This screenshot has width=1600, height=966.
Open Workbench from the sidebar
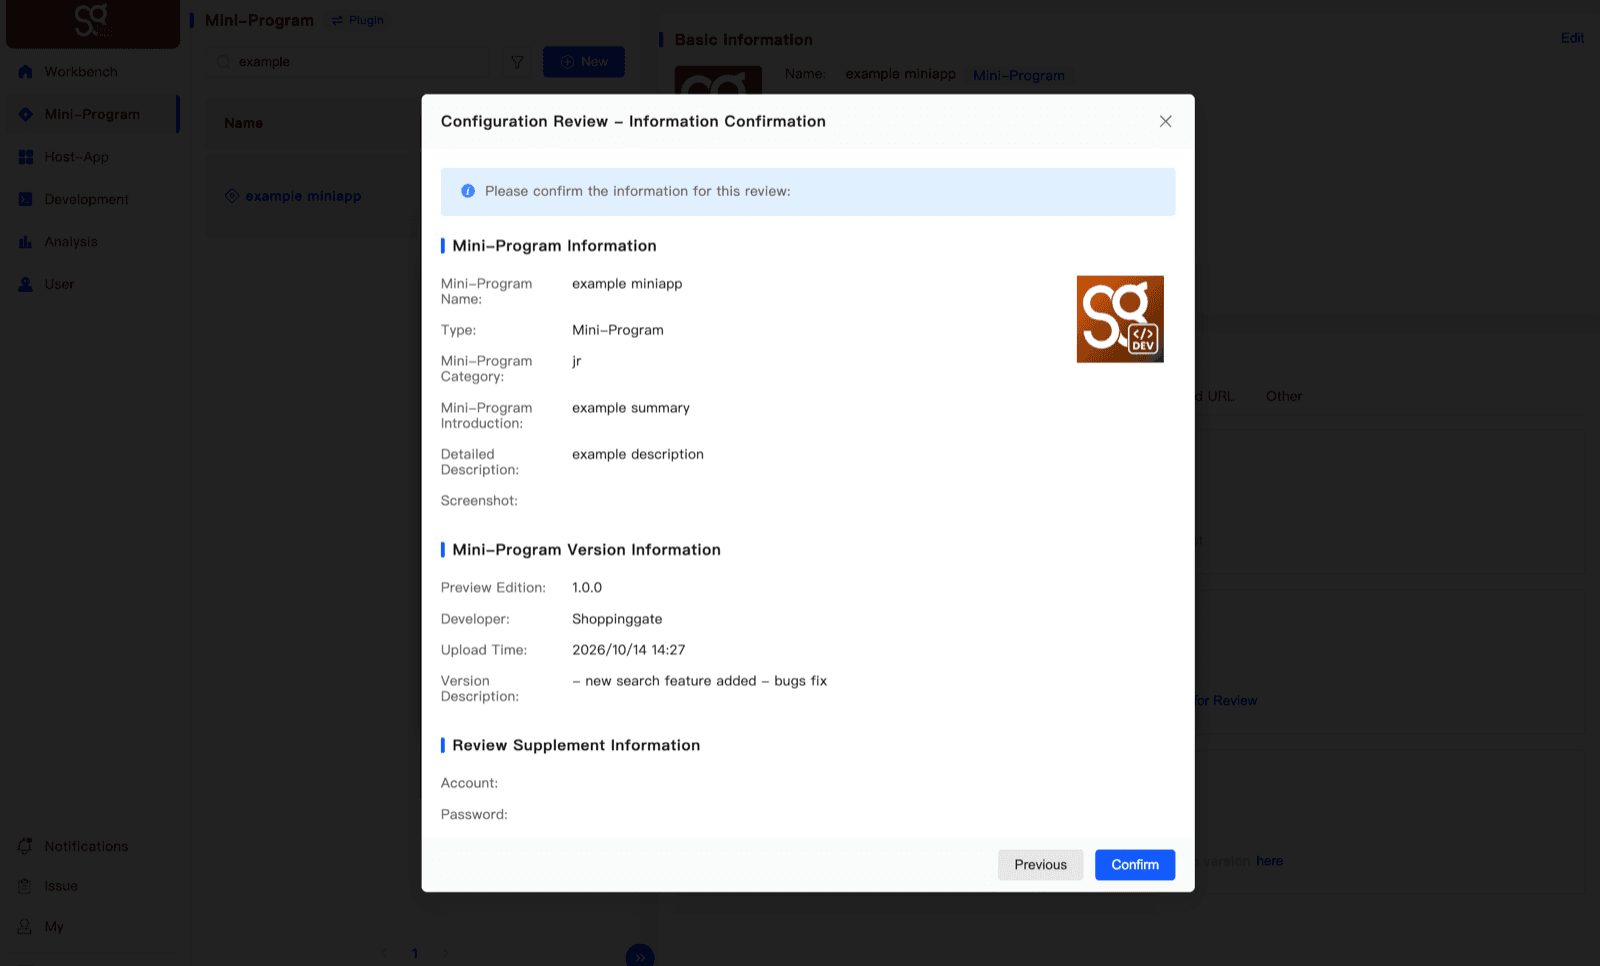click(81, 72)
